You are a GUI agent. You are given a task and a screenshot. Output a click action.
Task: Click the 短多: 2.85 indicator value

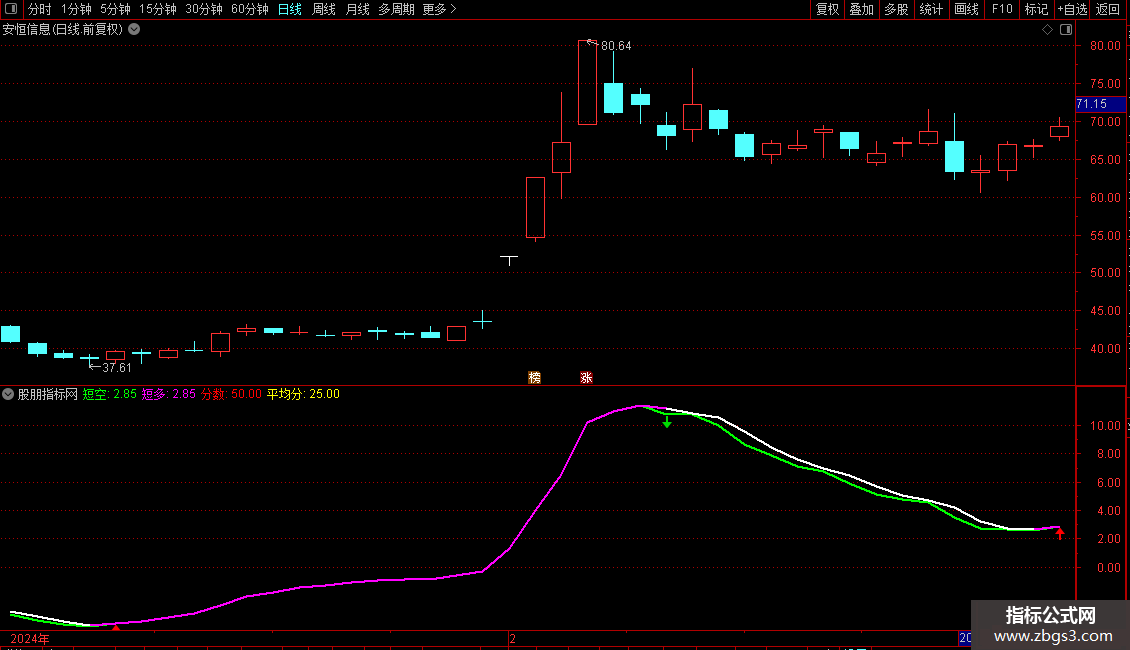[x=169, y=394]
